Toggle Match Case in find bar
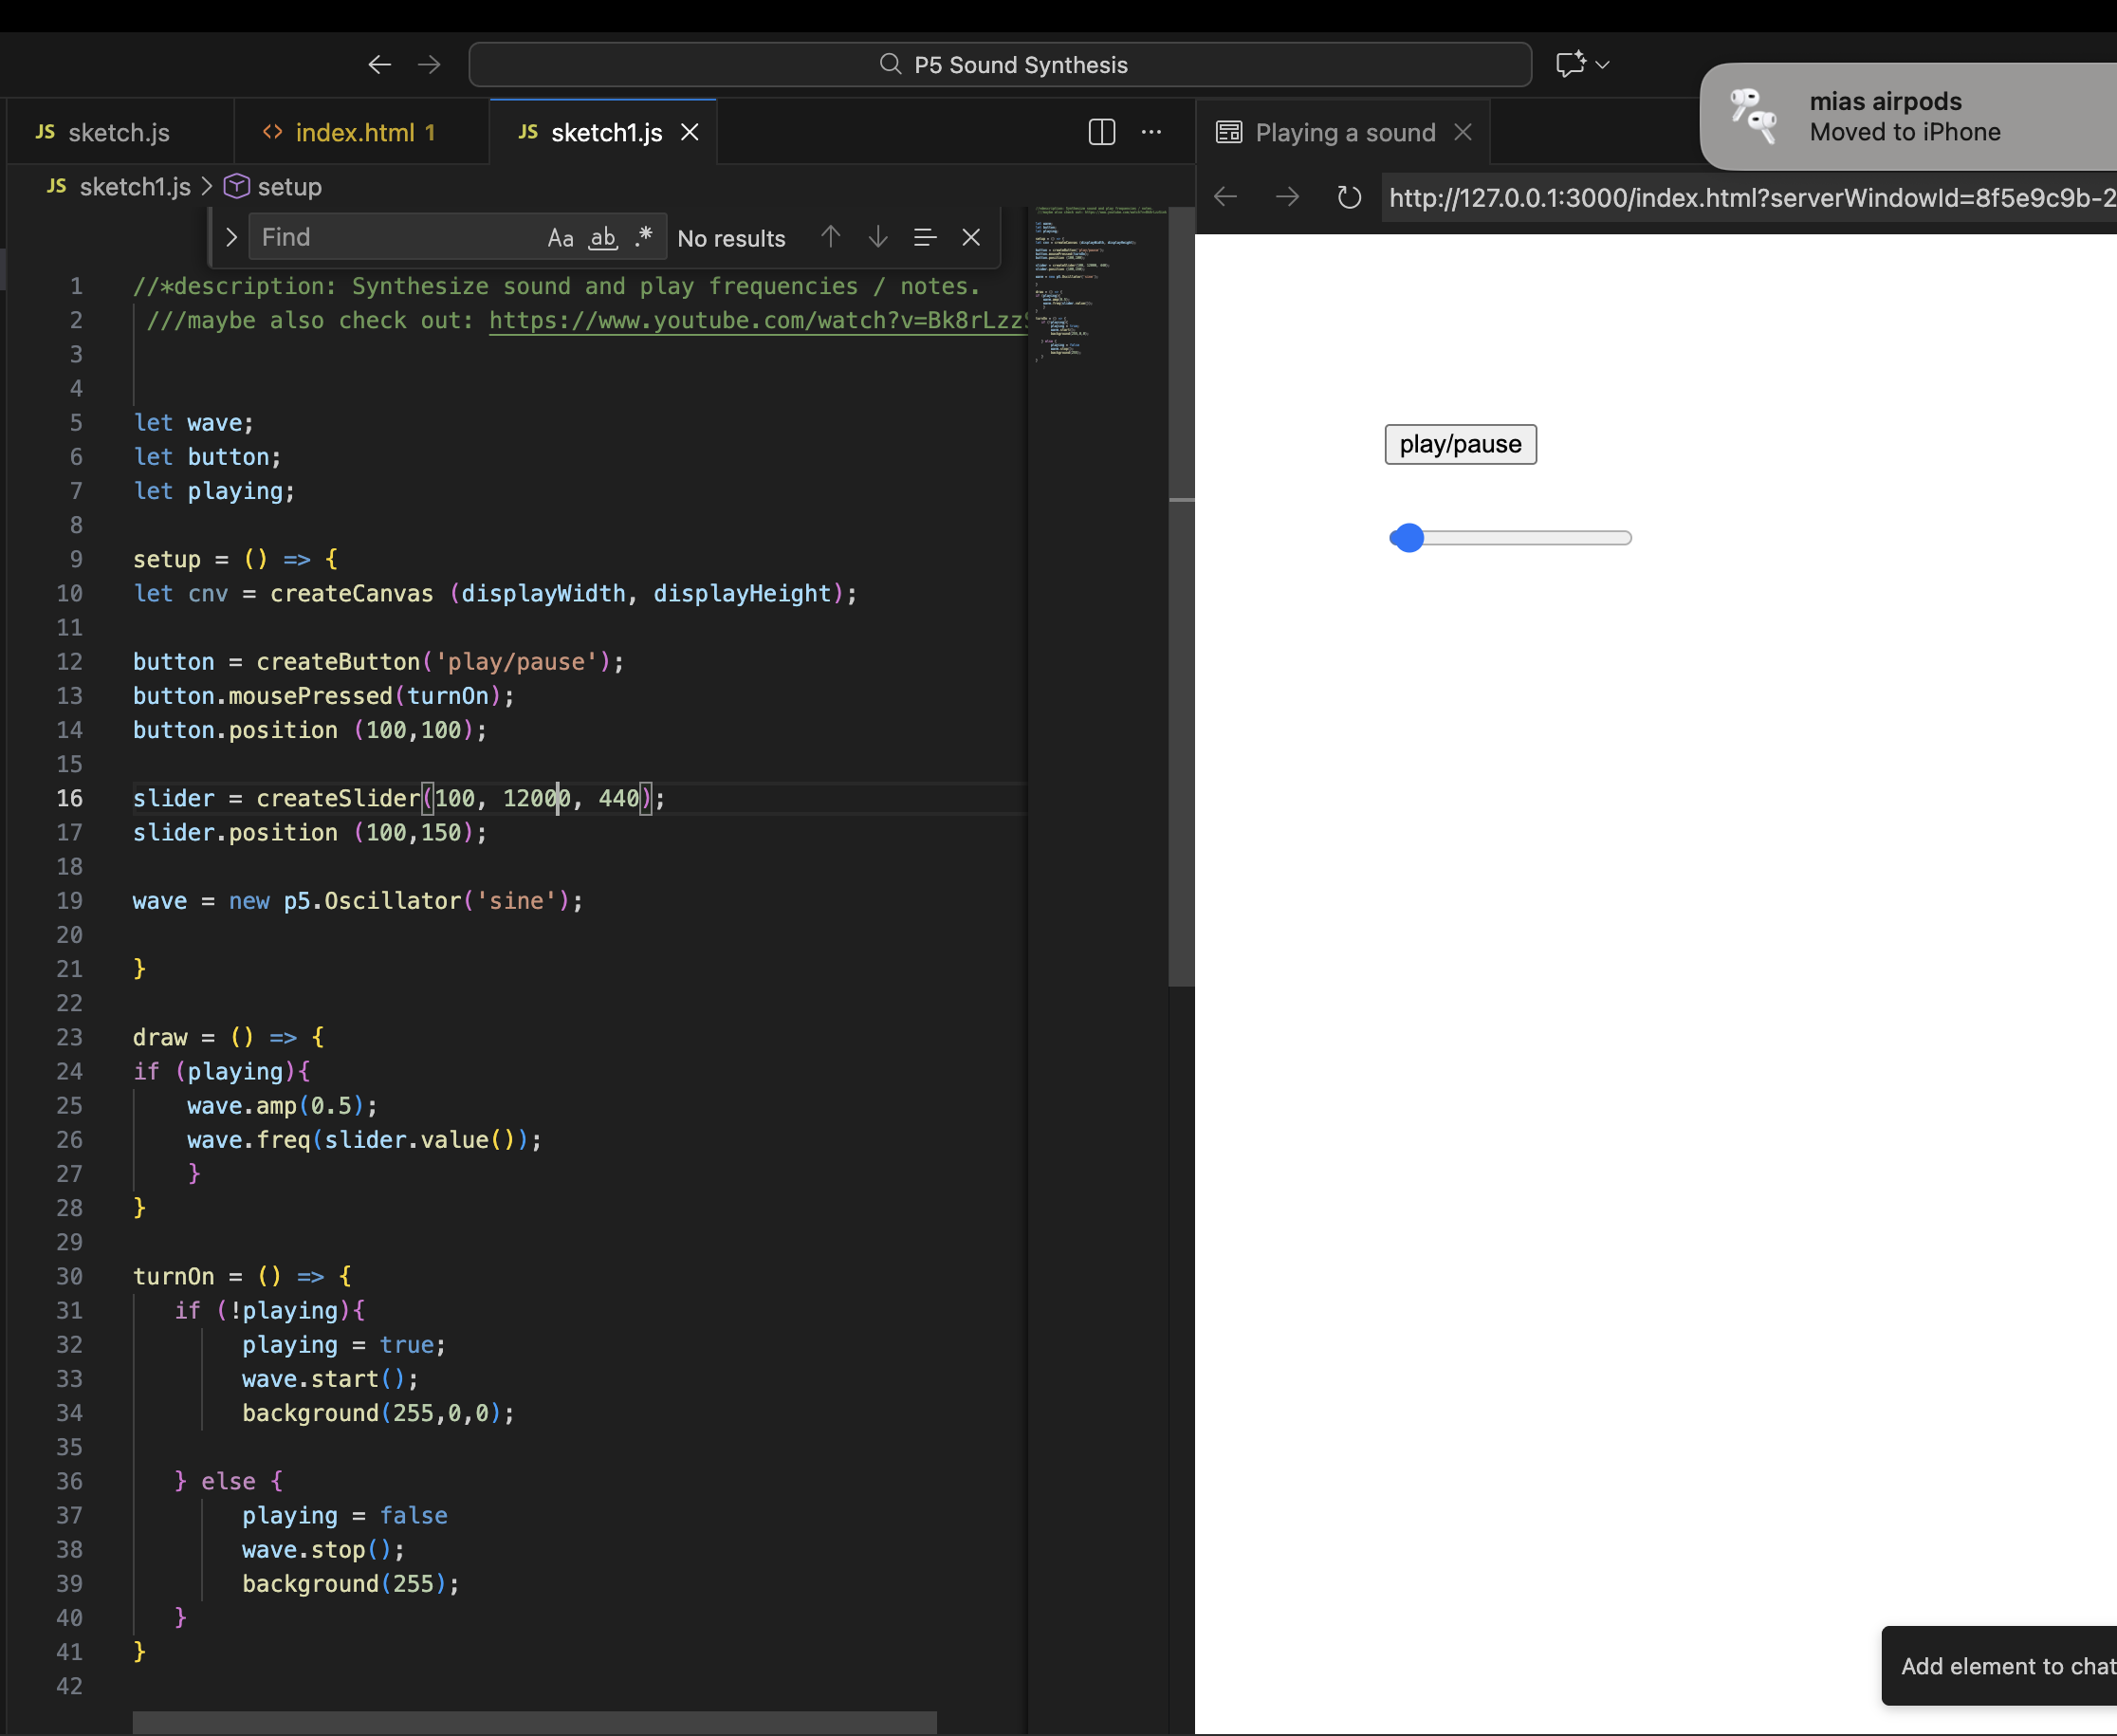This screenshot has height=1736, width=2117. [560, 238]
